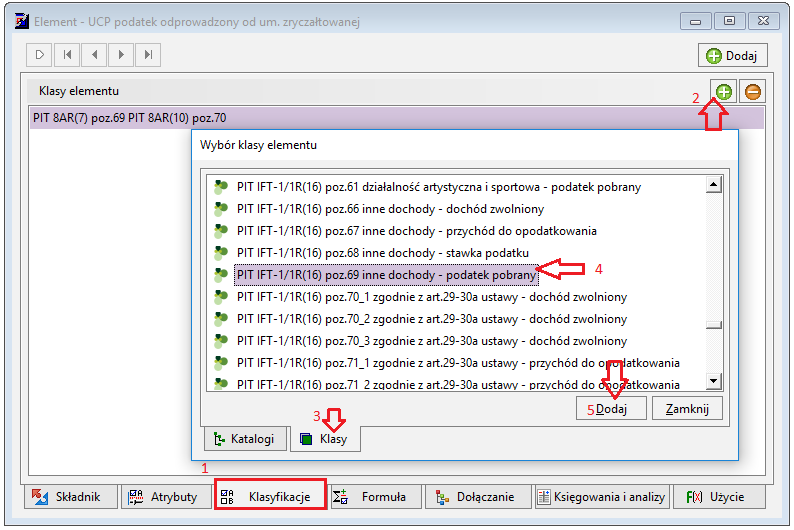Go to the first record arrow
Viewport: 794px width, 530px height.
(67, 55)
